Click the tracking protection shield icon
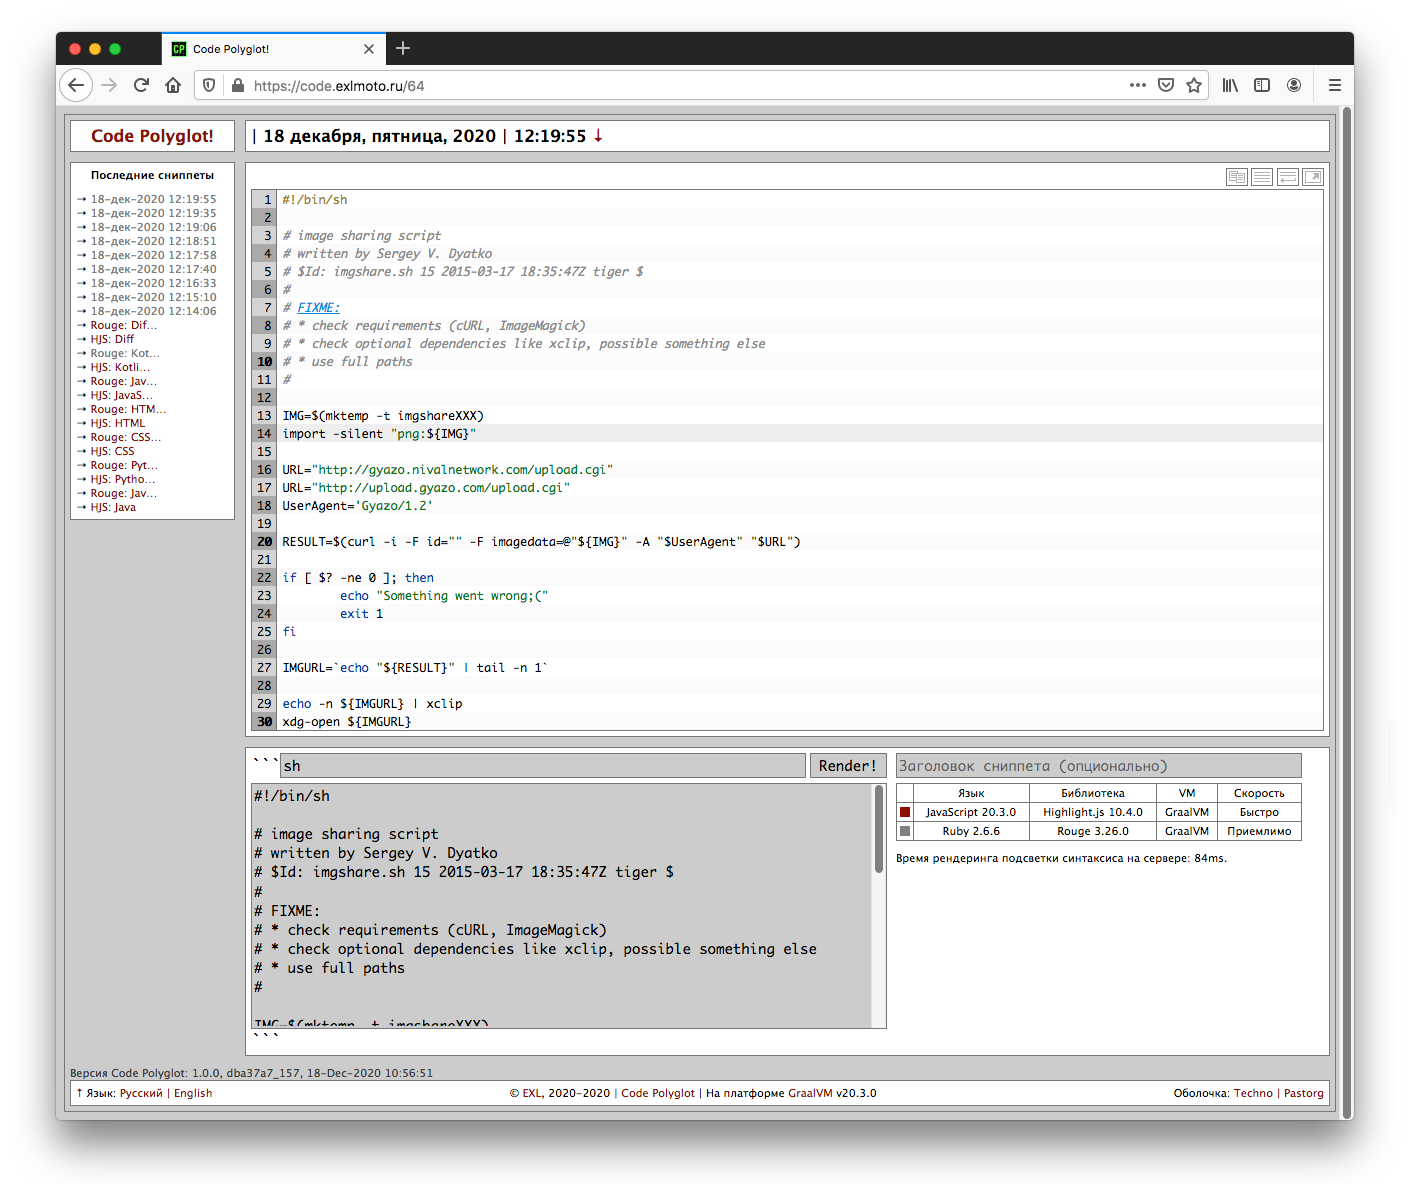 point(209,85)
